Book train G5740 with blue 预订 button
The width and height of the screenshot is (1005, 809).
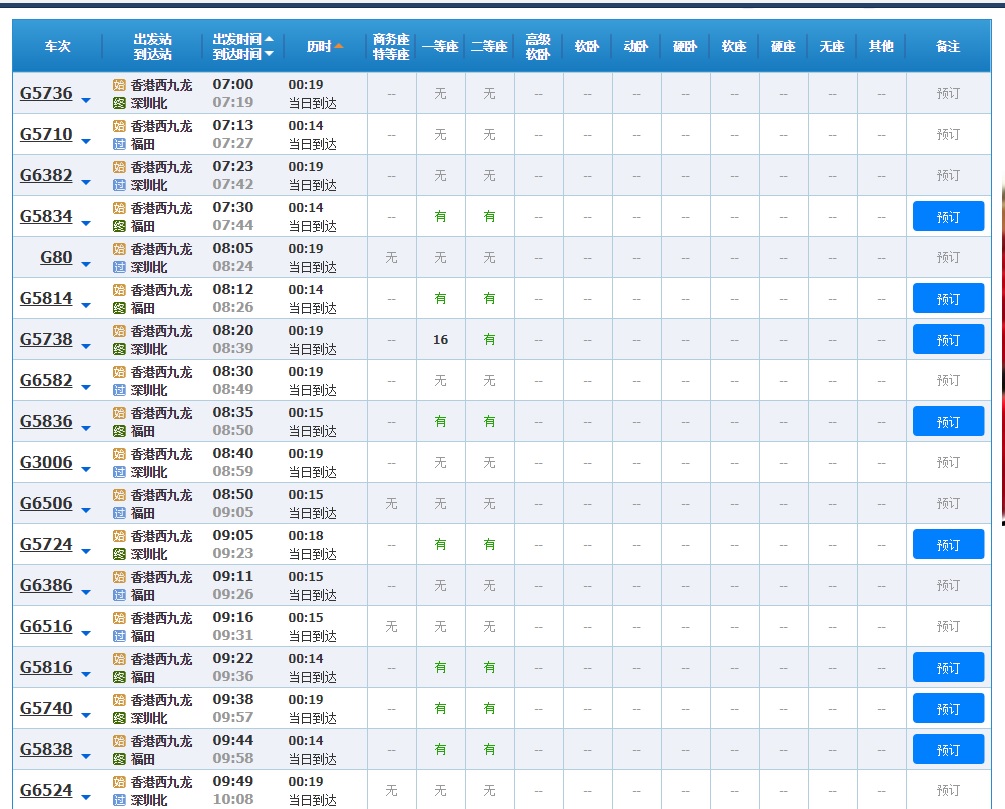tap(948, 708)
